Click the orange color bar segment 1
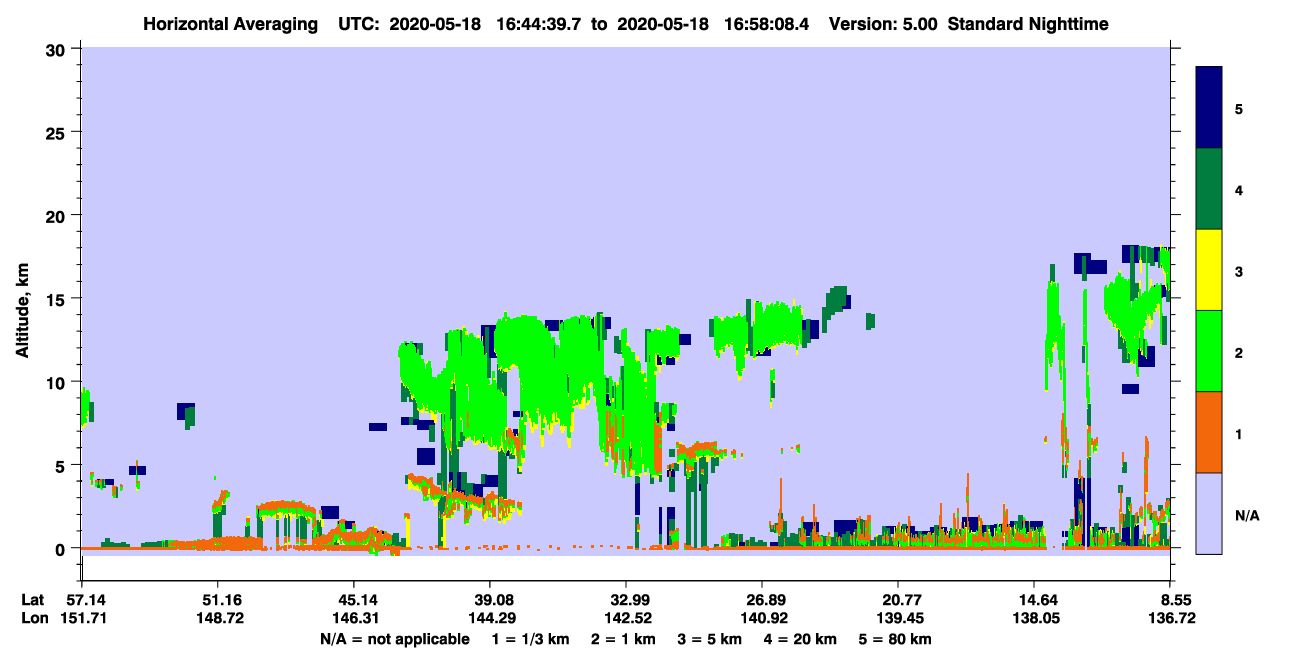The height and width of the screenshot is (667, 1300). coord(1209,432)
